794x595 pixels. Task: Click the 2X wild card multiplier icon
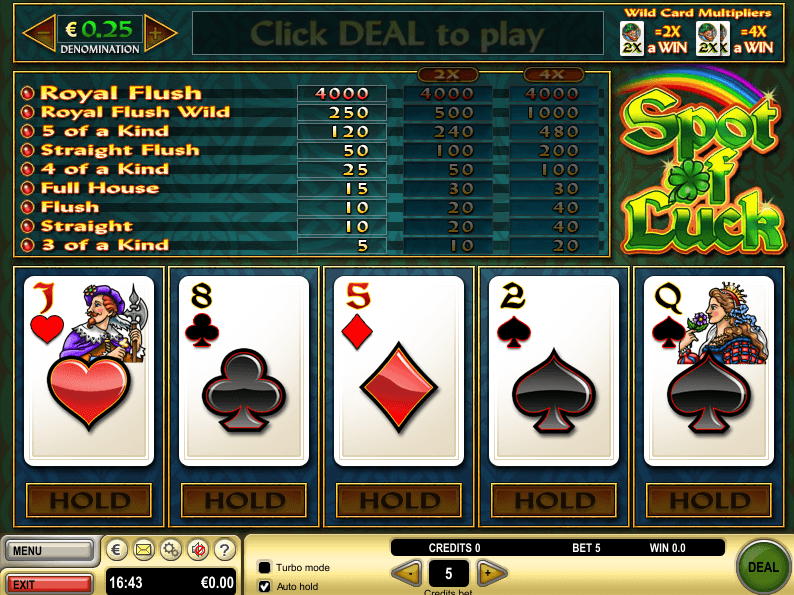[631, 38]
